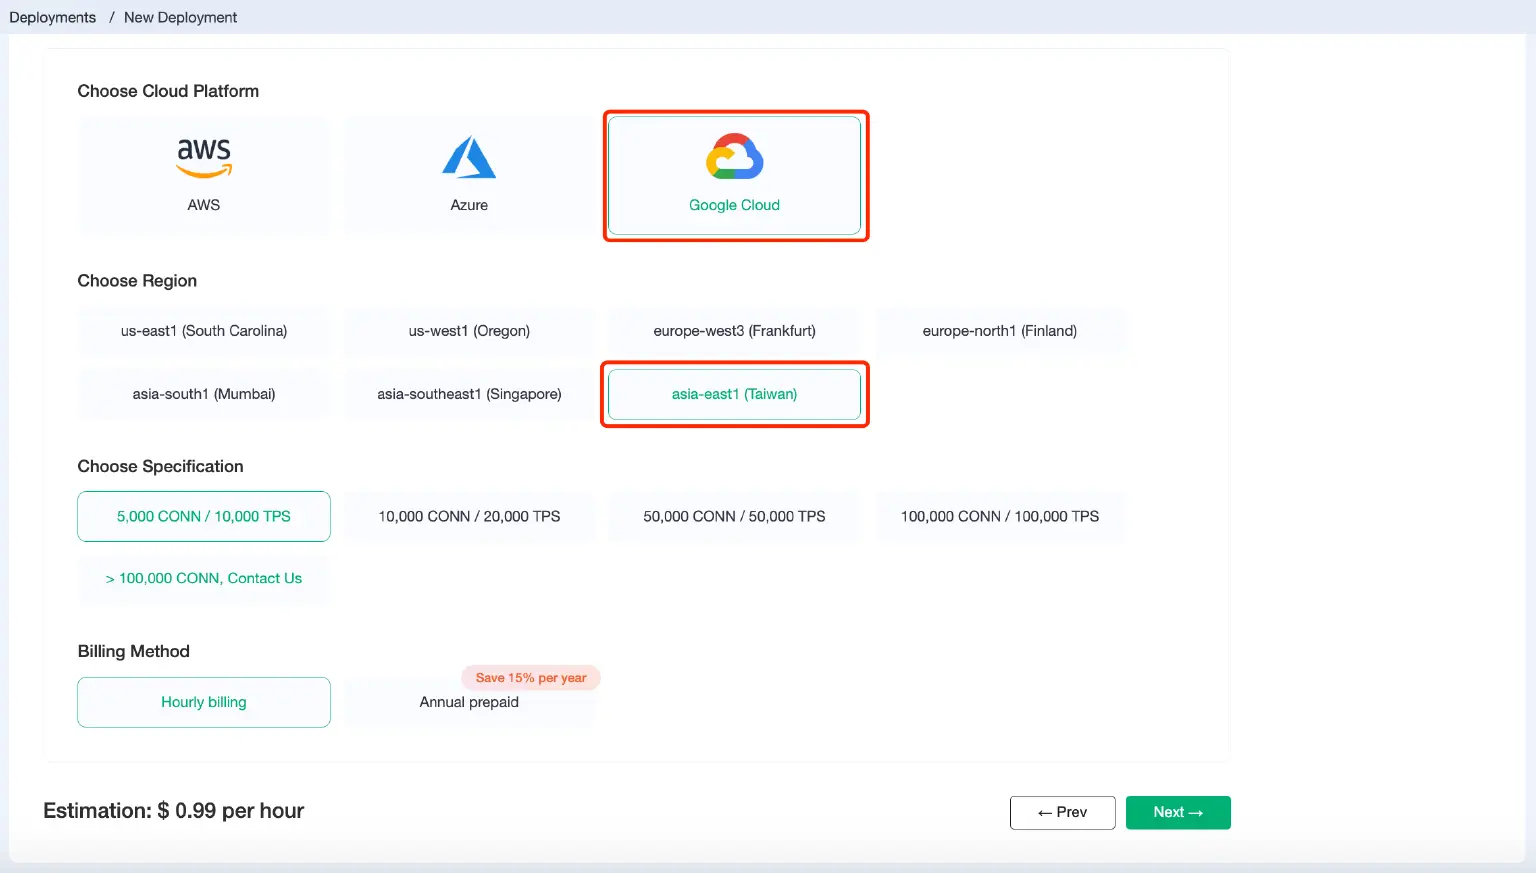Navigate back via Deployments breadcrumb
The image size is (1536, 873).
point(52,17)
